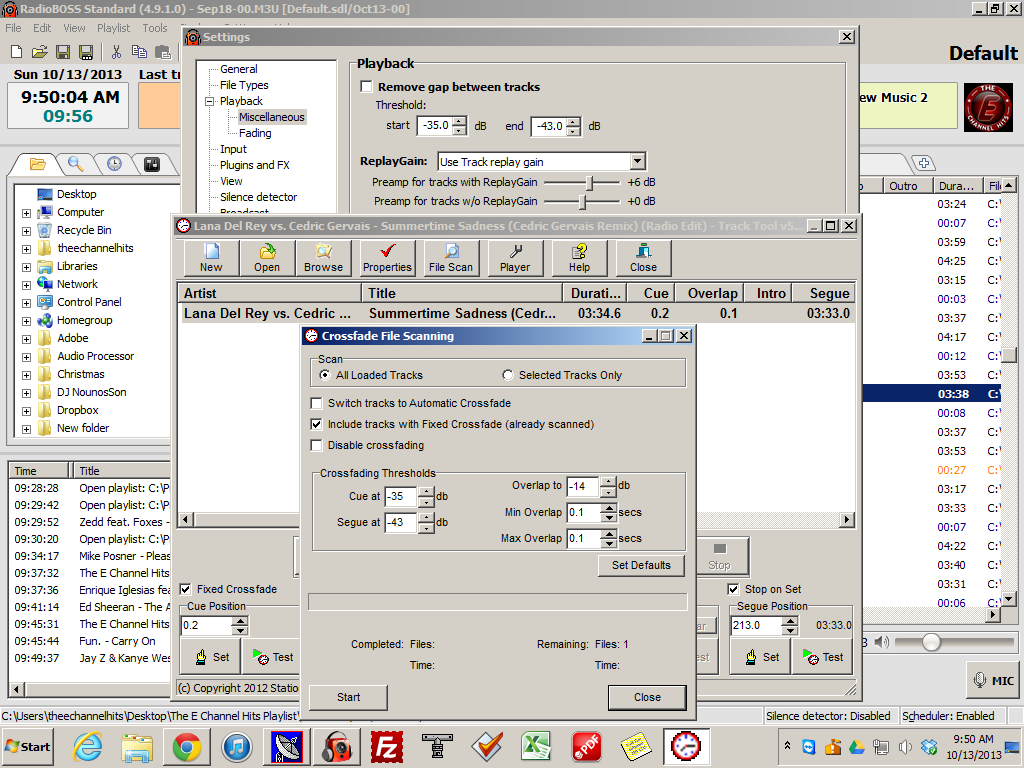Open Google Chrome from the taskbar

pos(185,746)
